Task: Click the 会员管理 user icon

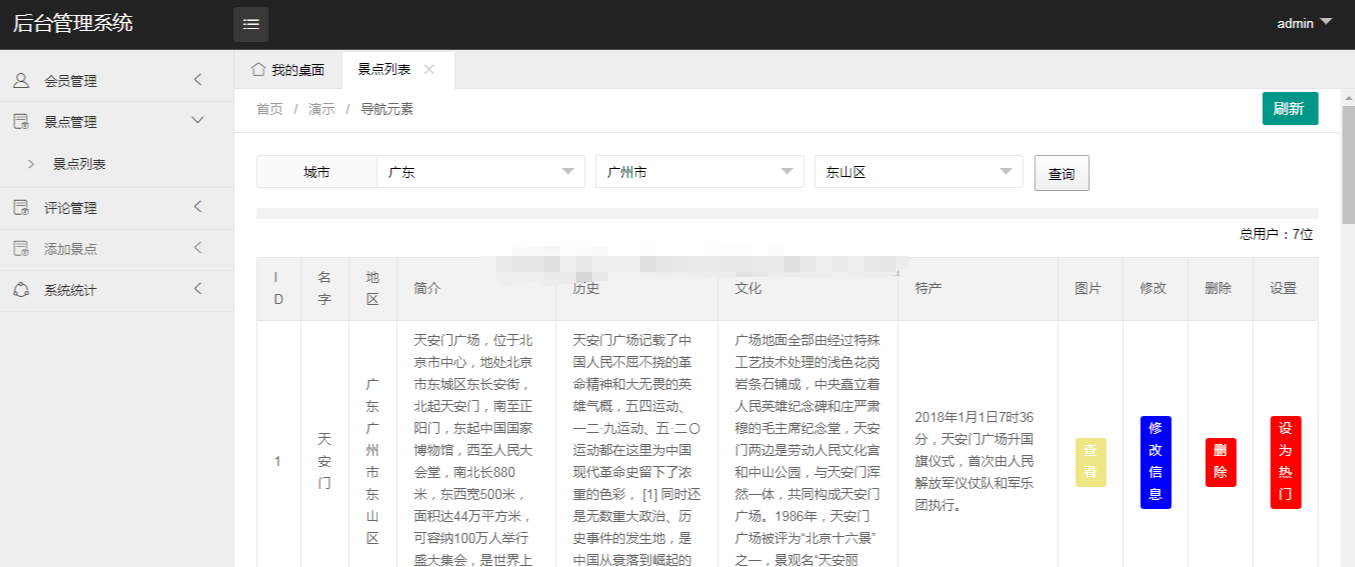Action: tap(21, 81)
